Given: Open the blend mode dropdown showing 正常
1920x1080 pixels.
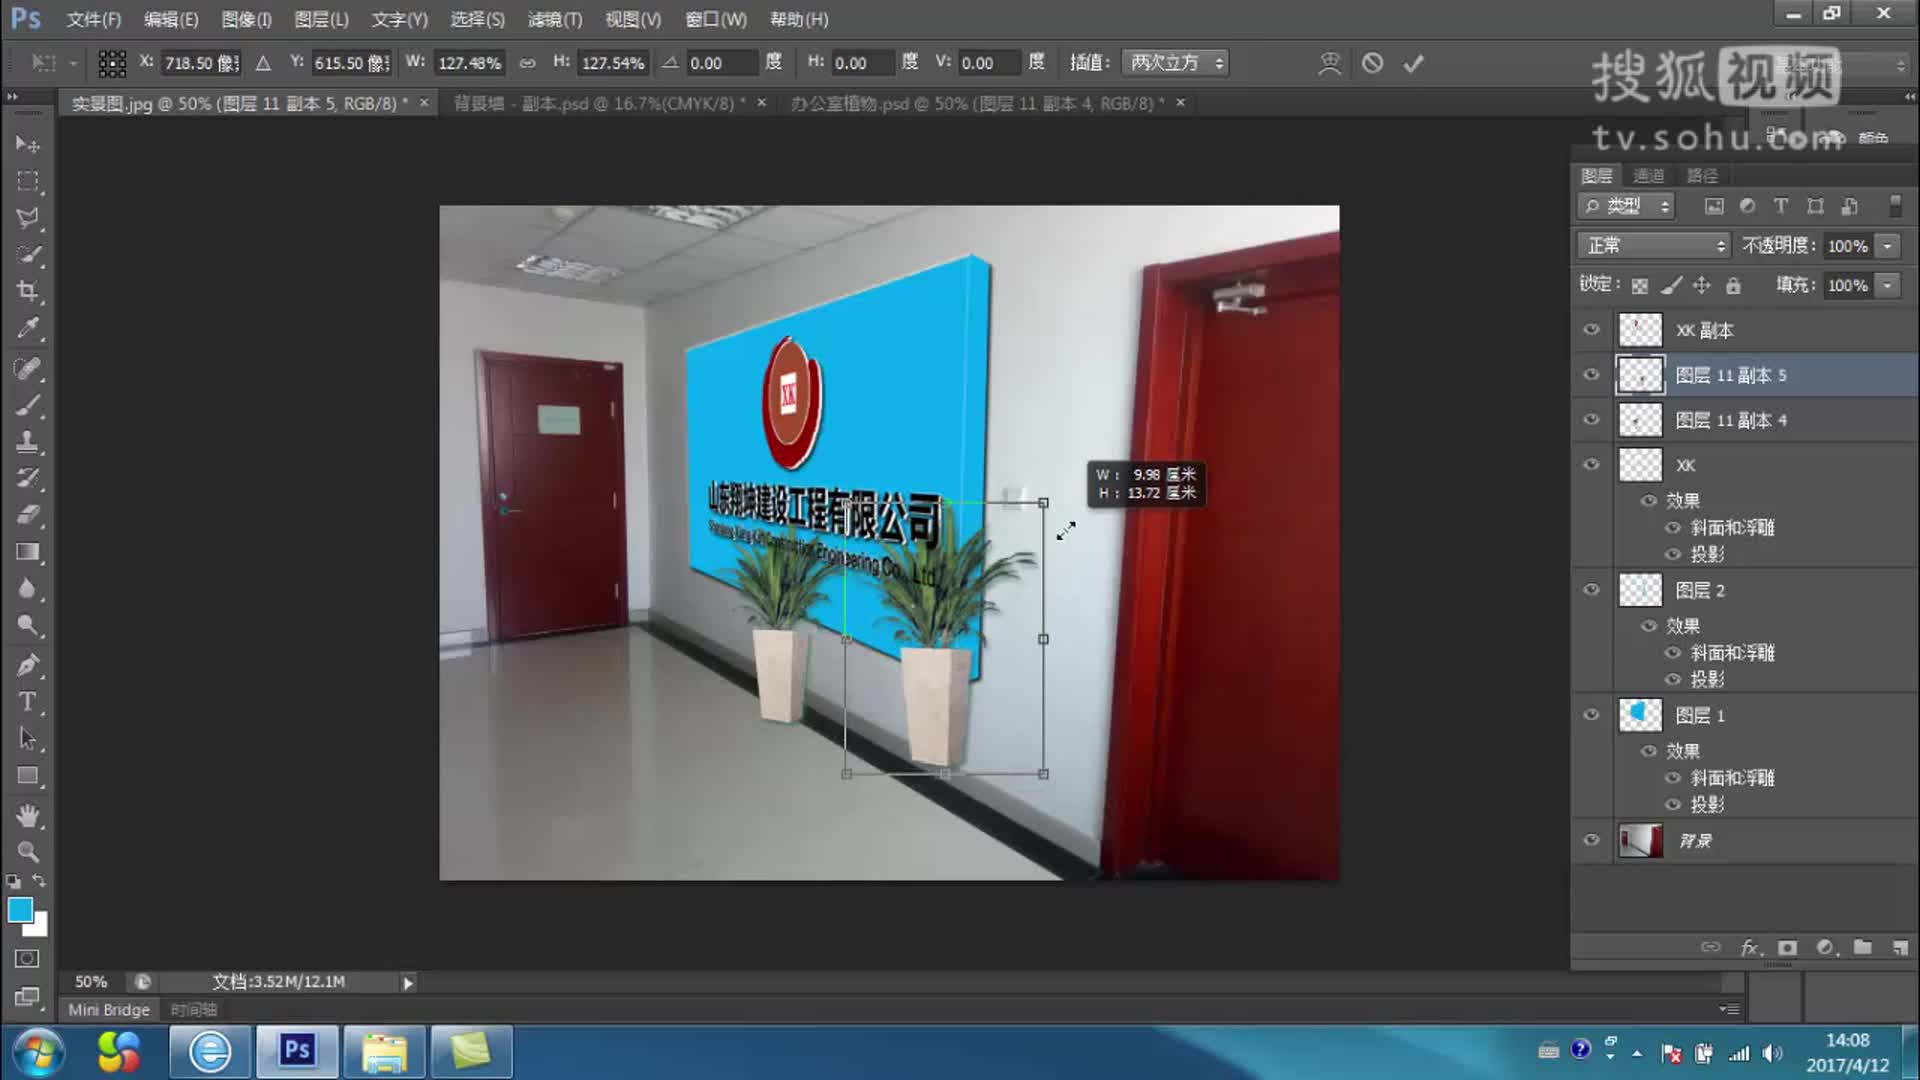Looking at the screenshot, I should [1650, 245].
